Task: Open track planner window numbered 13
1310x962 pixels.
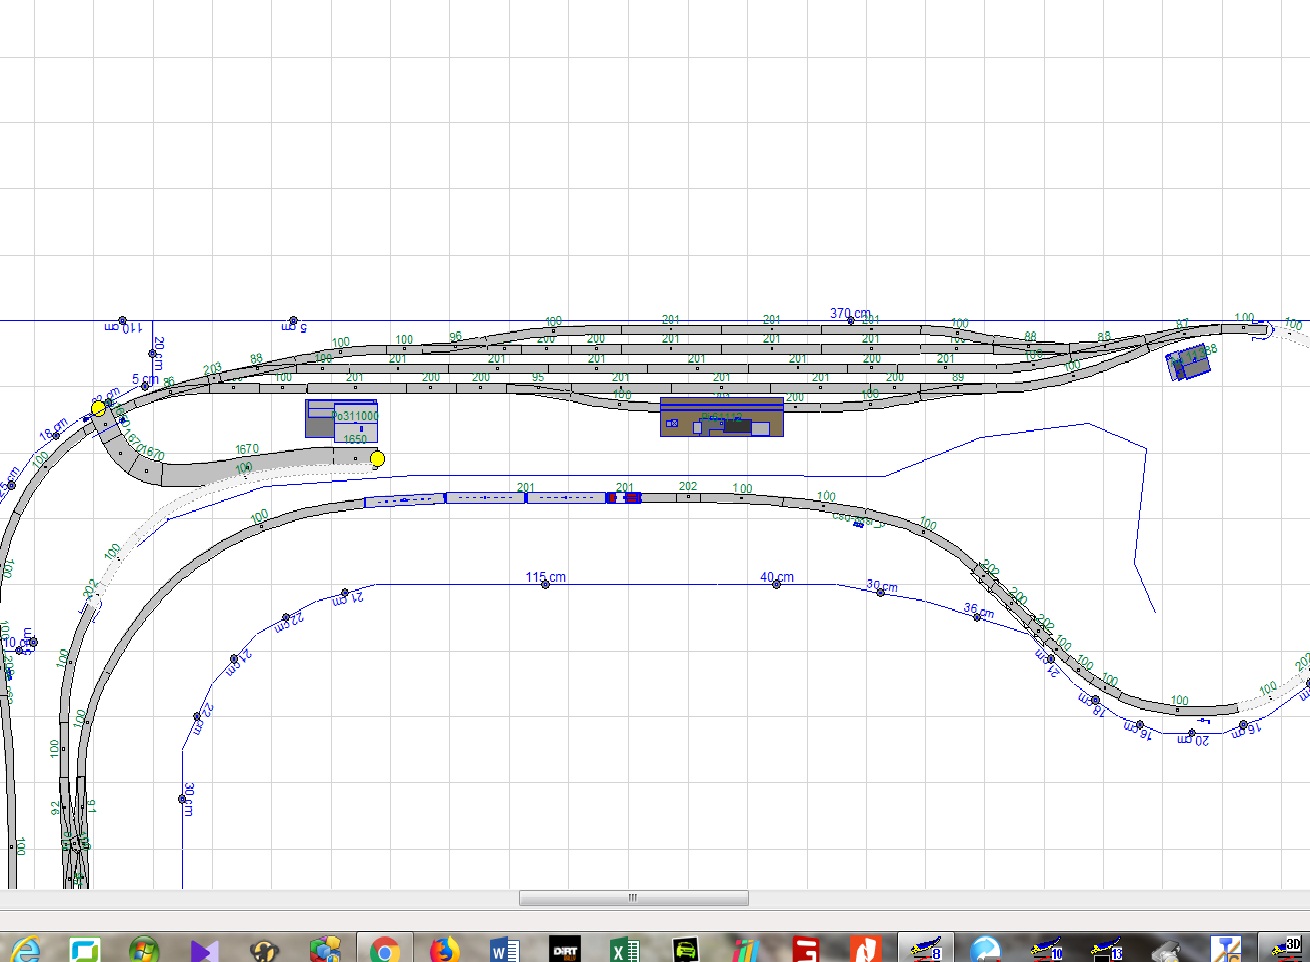Action: (1106, 948)
